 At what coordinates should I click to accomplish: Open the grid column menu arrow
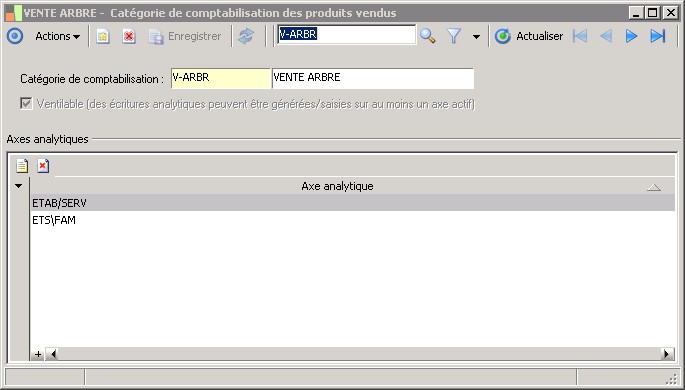click(18, 186)
